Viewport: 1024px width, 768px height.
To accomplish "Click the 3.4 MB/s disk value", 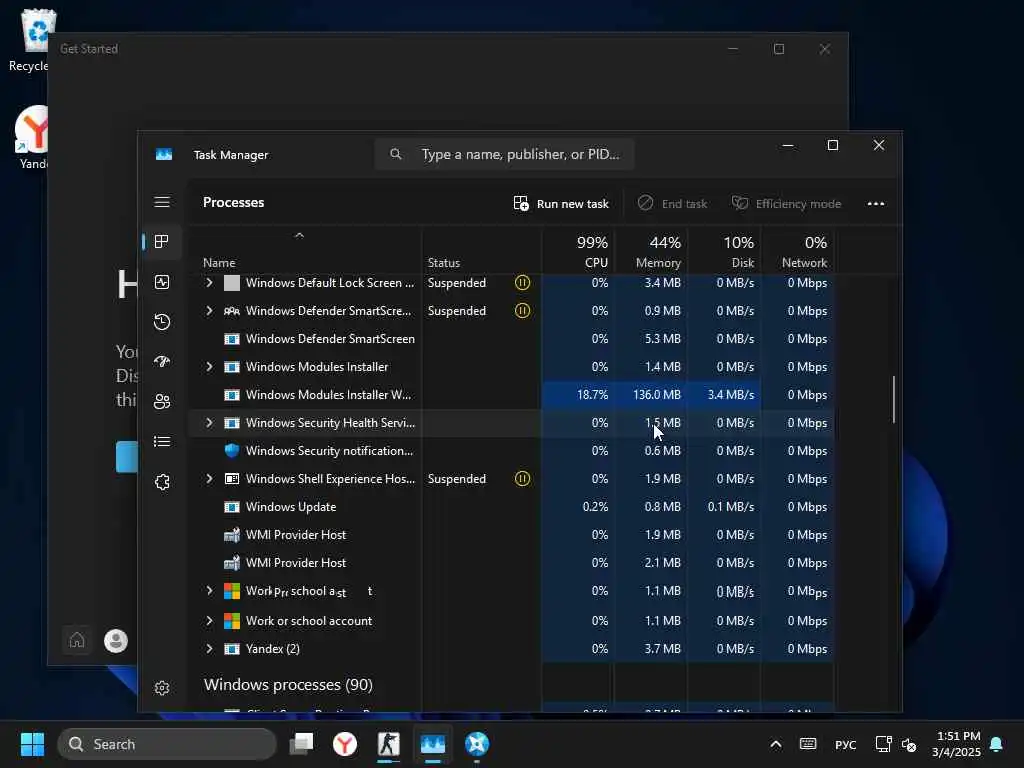I will tap(731, 394).
